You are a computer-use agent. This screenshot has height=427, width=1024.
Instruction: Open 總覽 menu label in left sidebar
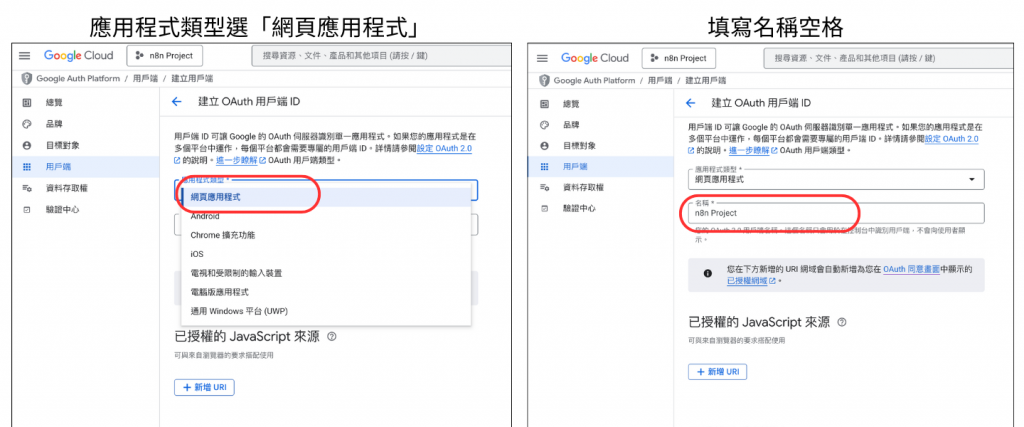pyautogui.click(x=54, y=103)
